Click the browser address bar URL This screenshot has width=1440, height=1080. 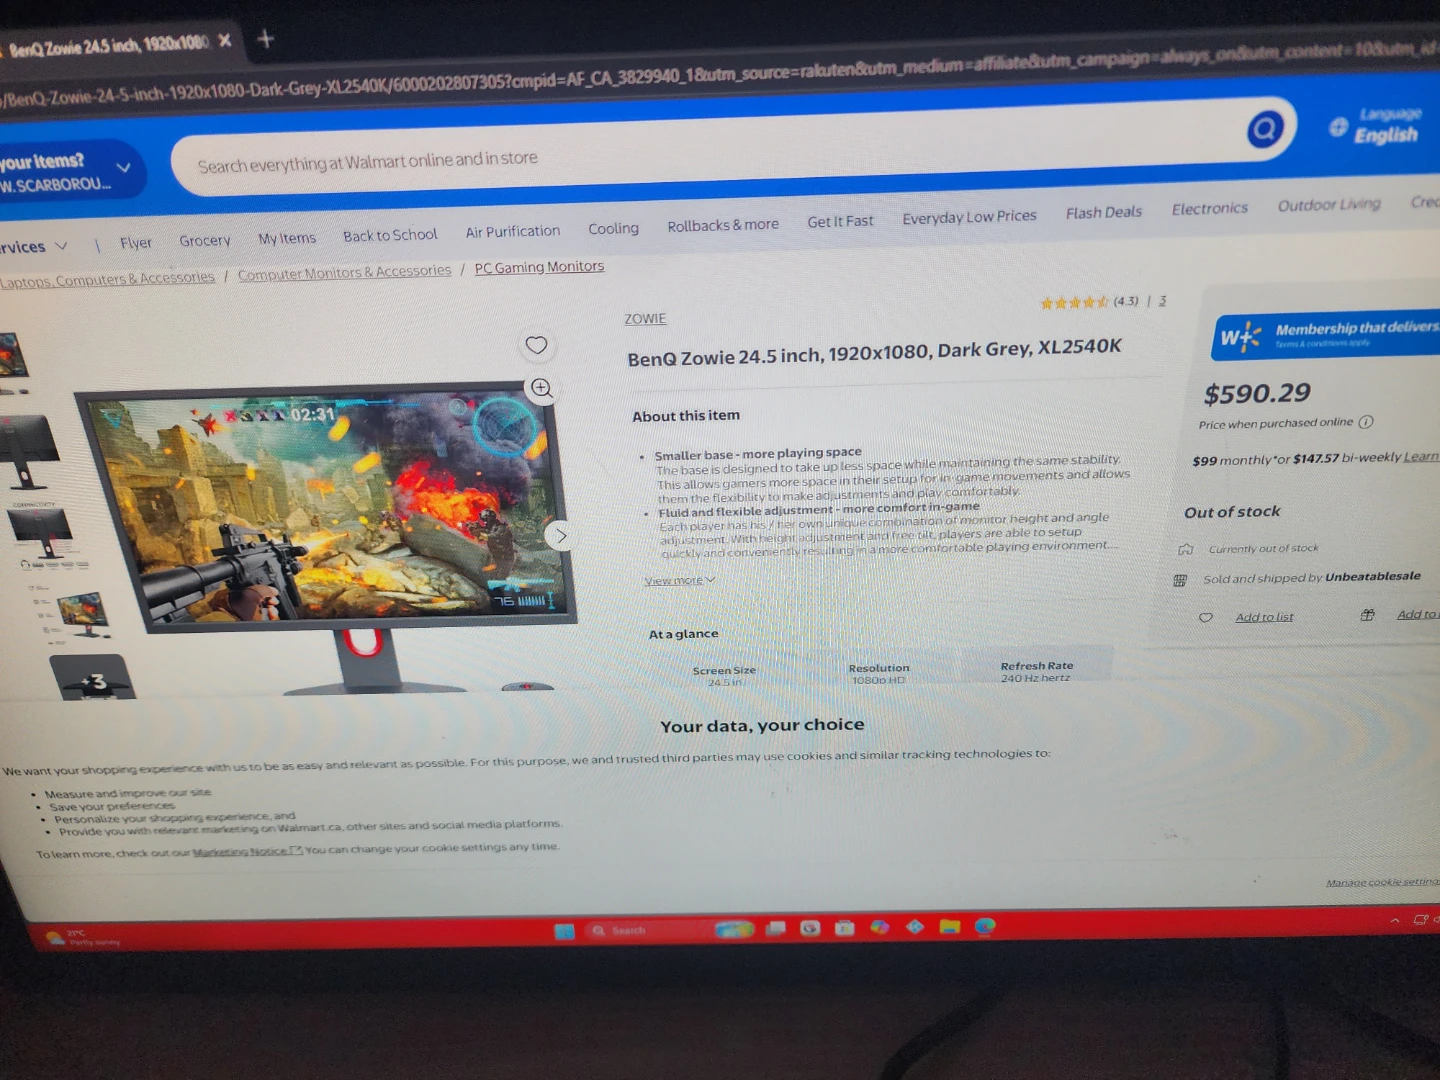tap(720, 73)
